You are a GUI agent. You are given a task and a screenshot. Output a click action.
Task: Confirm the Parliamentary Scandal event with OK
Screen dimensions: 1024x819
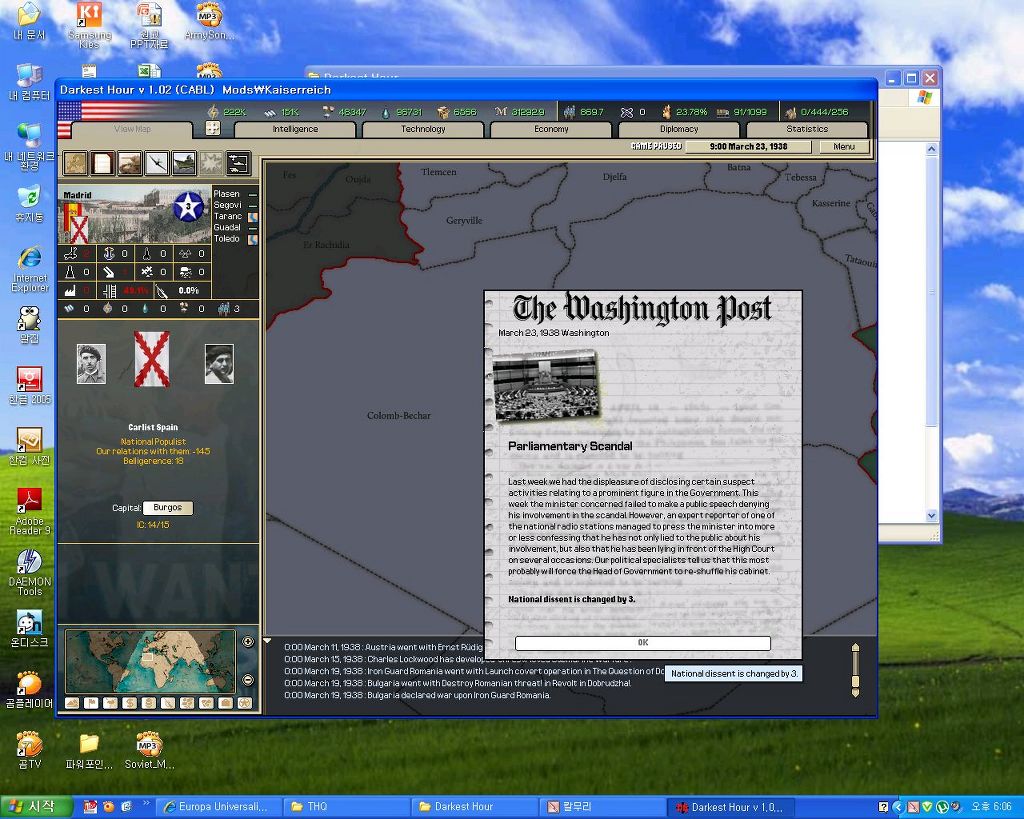tap(643, 643)
